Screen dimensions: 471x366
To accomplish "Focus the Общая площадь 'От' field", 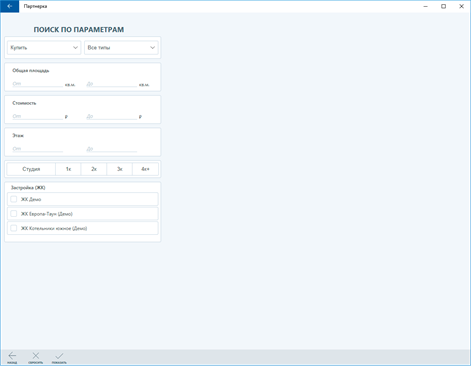I will 37,84.
